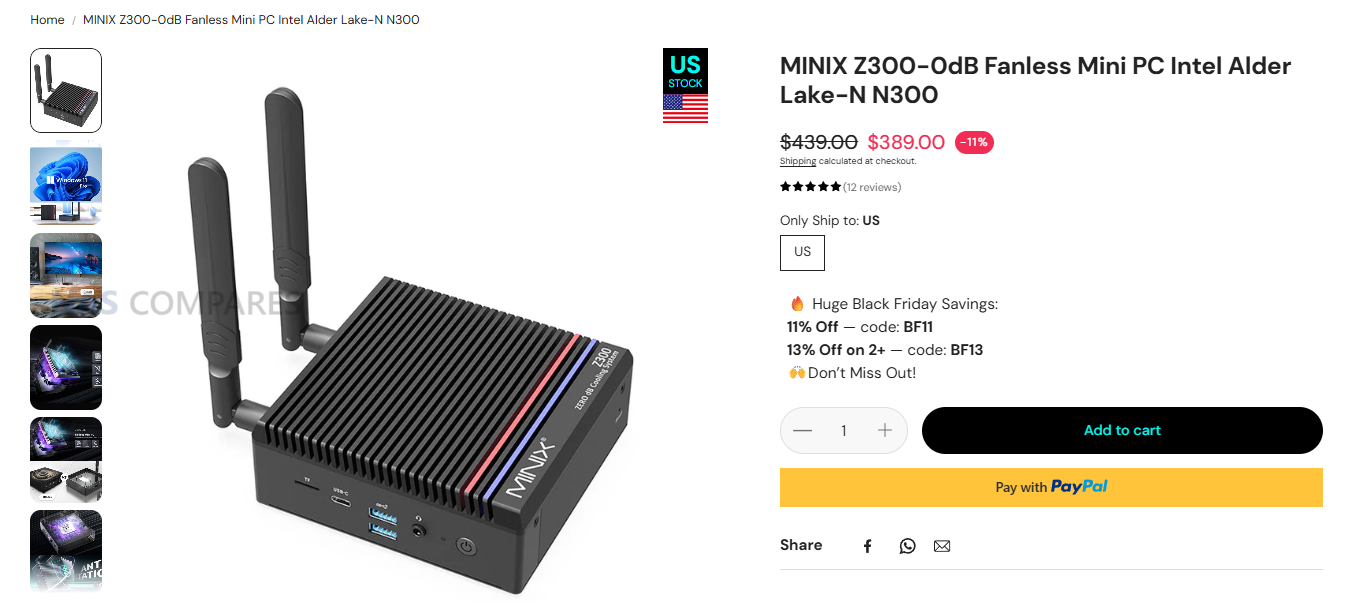The image size is (1354, 602).
Task: Click the -11% discount badge
Action: click(974, 142)
